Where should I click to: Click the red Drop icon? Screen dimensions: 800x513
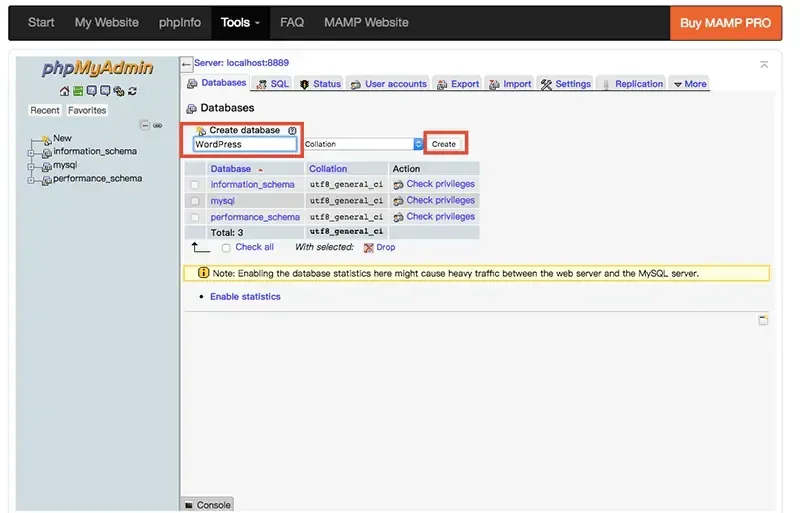(368, 248)
